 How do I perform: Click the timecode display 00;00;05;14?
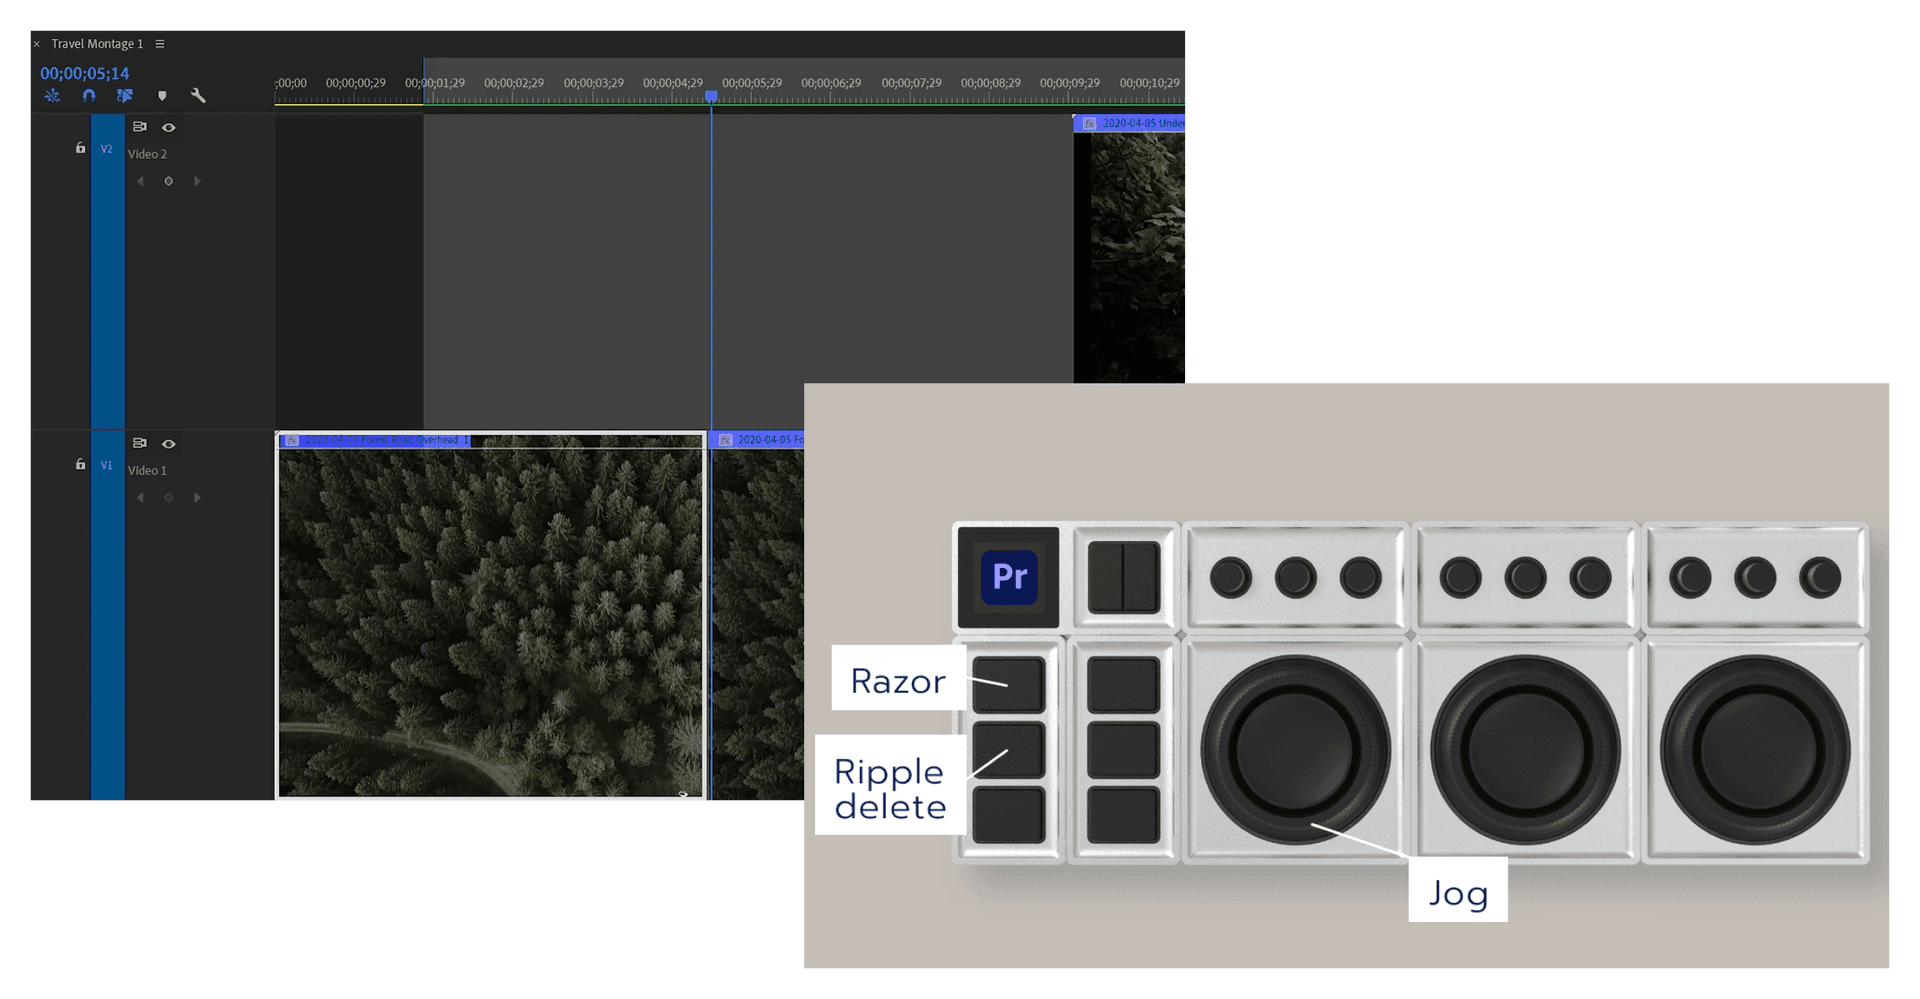click(85, 73)
